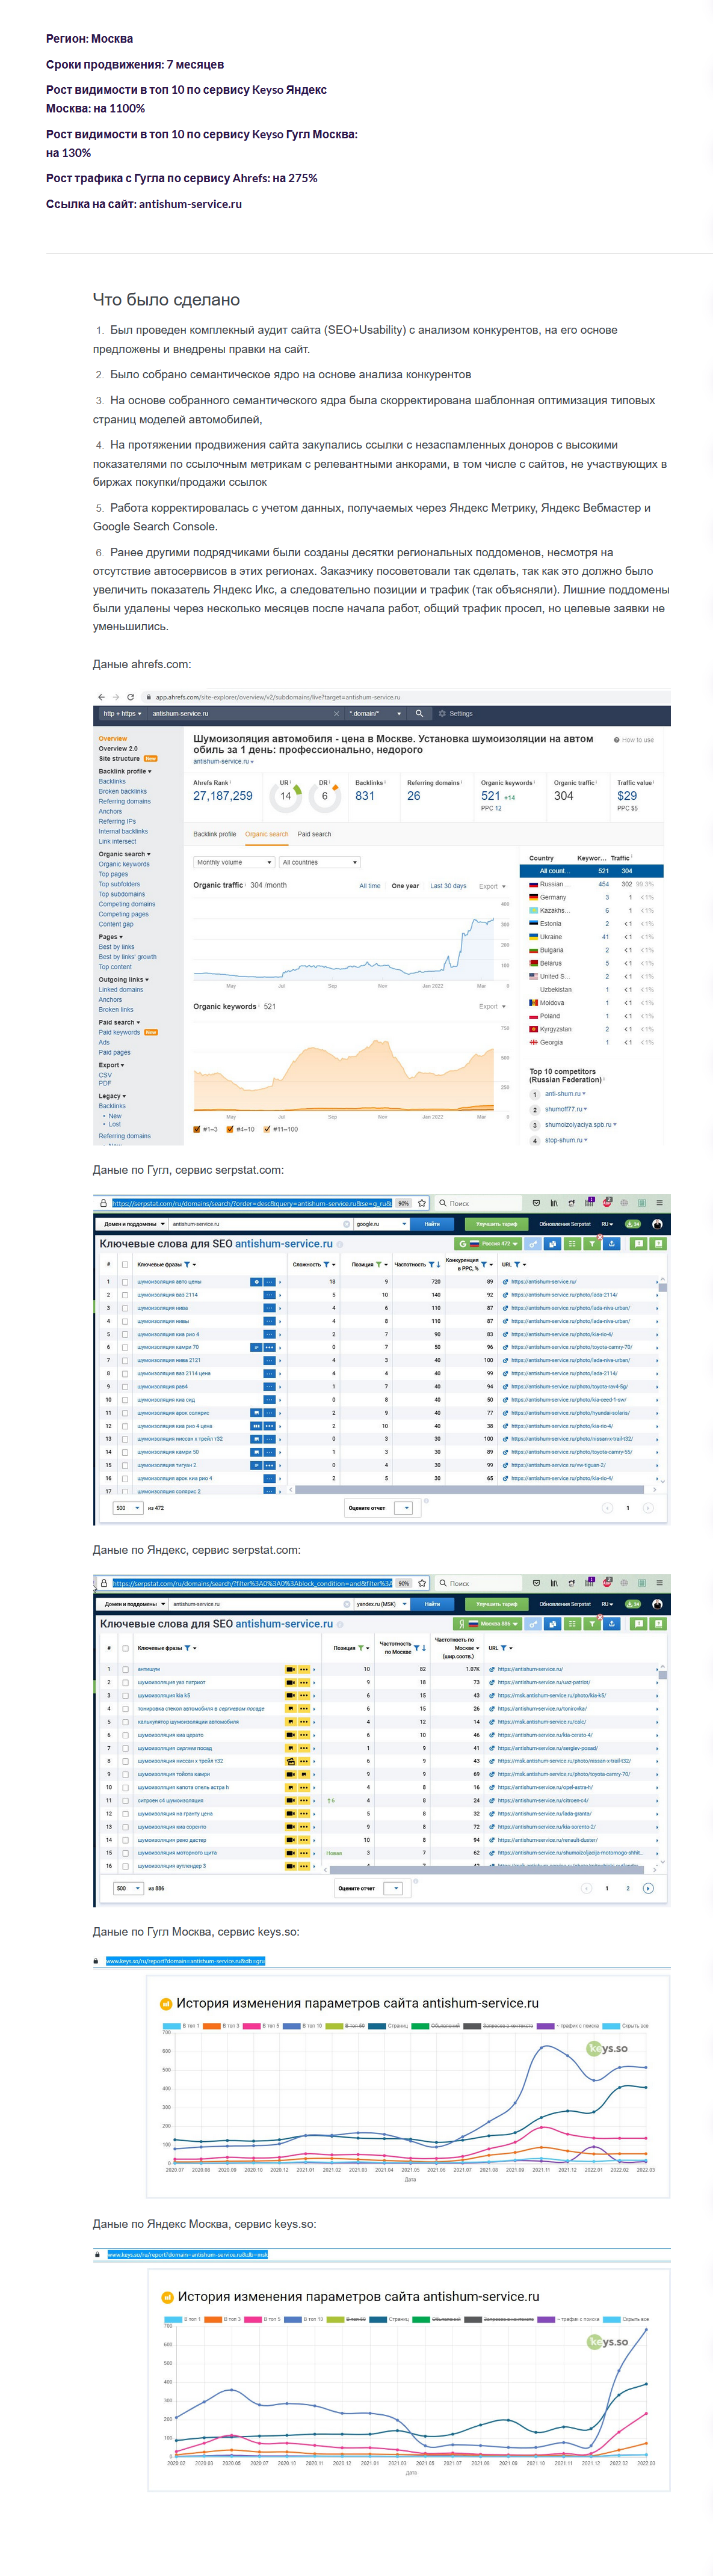The image size is (713, 2576).
Task: Click Найти button in Google Serpstat
Action: 432,1224
